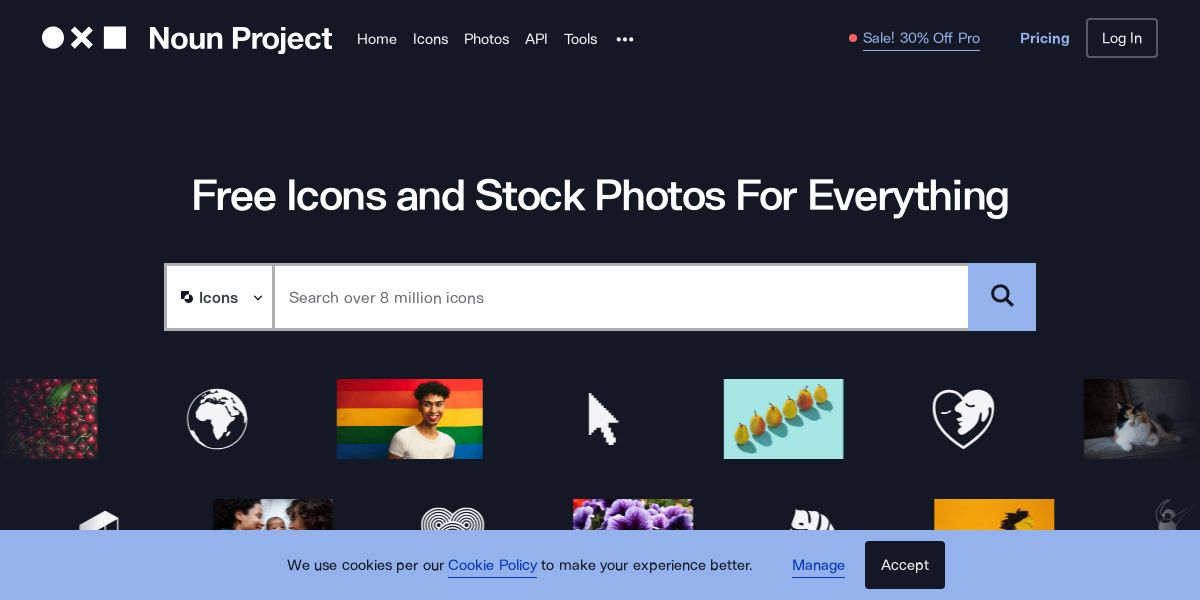Open the Icons menu item

point(430,39)
